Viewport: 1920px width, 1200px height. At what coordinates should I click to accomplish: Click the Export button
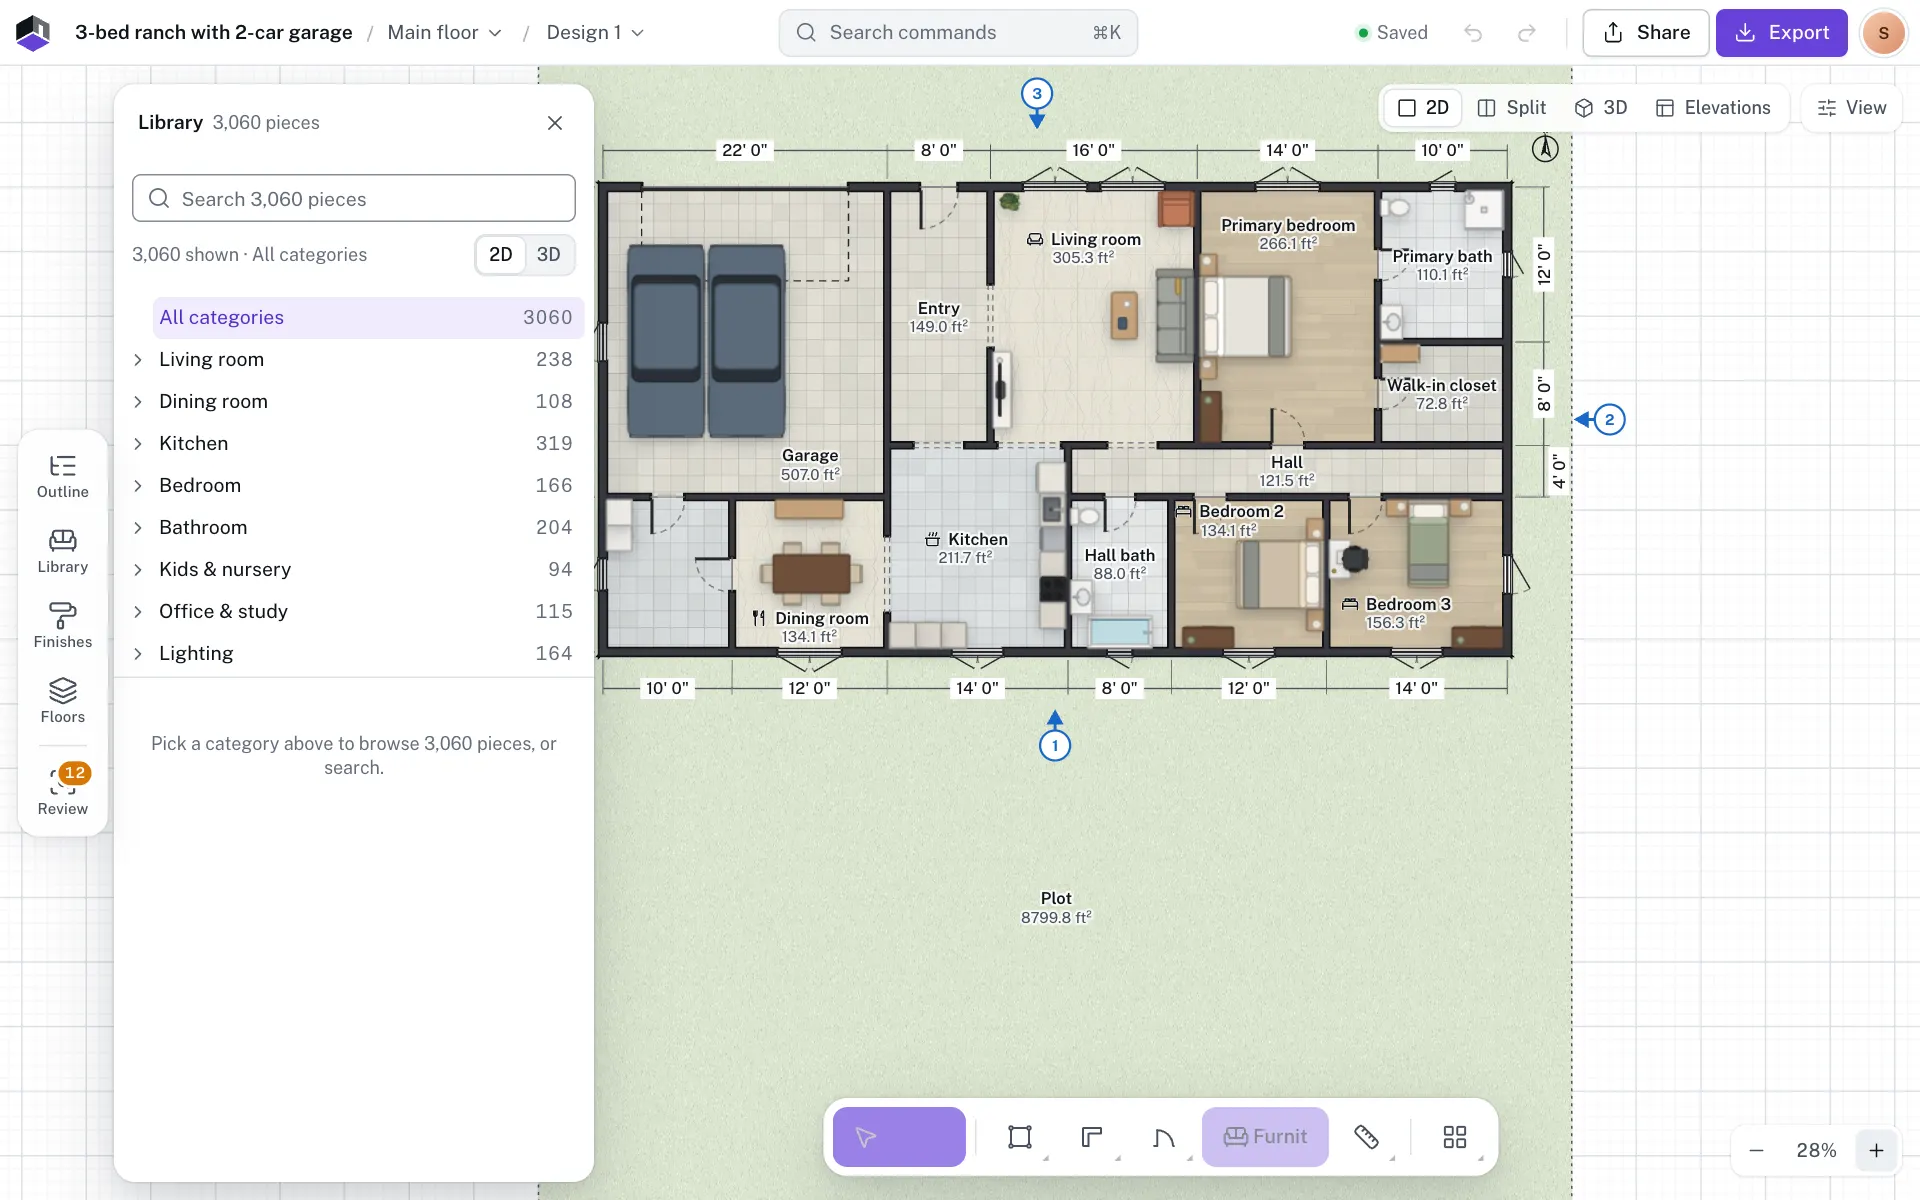[1781, 33]
